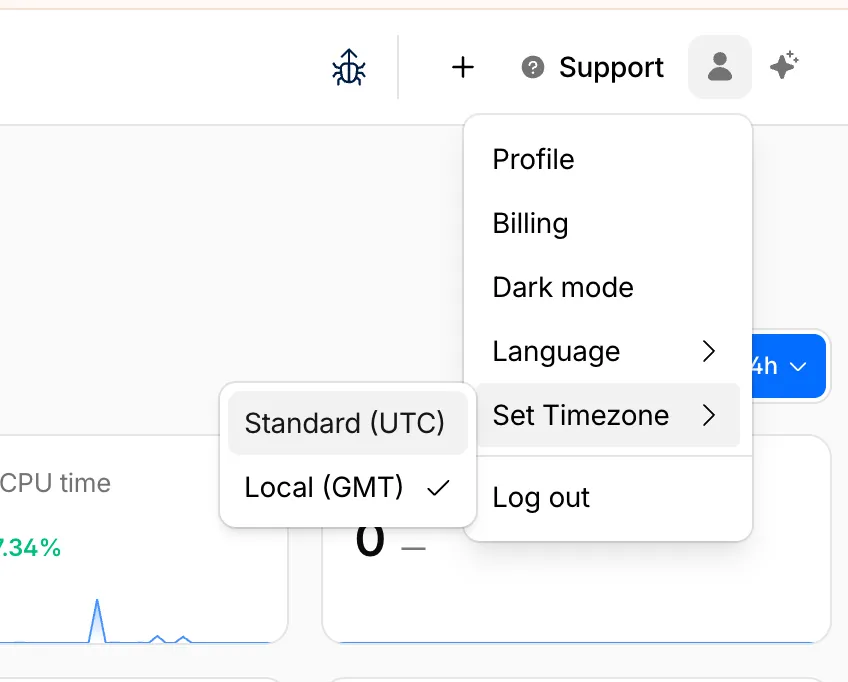Open the Profile menu entry
848x682 pixels.
(x=532, y=159)
